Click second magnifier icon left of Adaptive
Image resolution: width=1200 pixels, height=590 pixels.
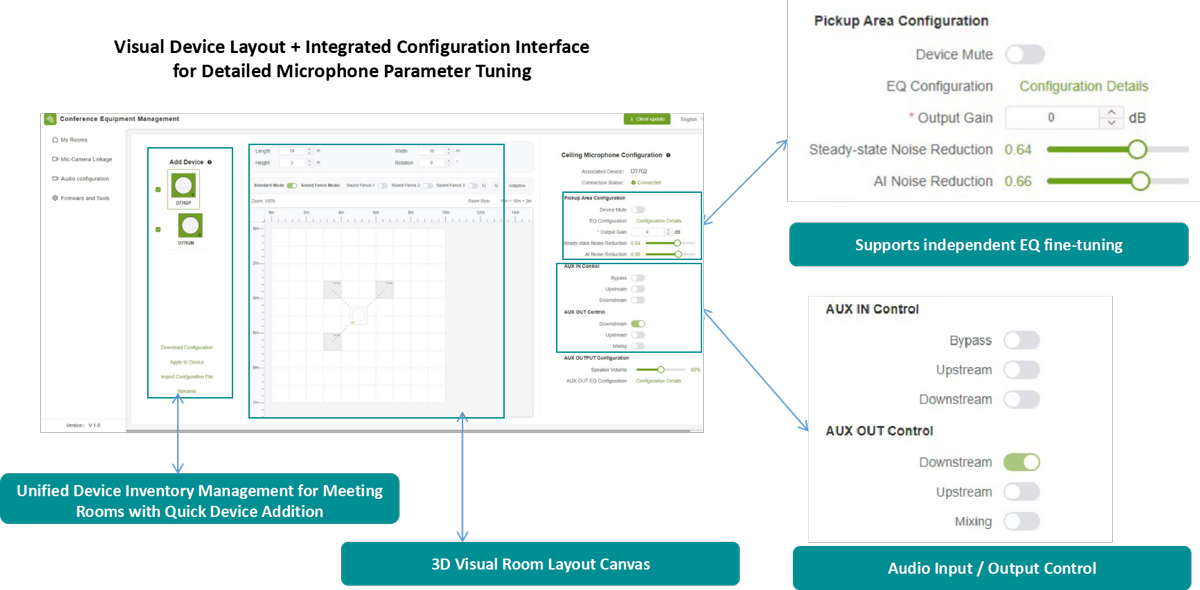(x=496, y=186)
